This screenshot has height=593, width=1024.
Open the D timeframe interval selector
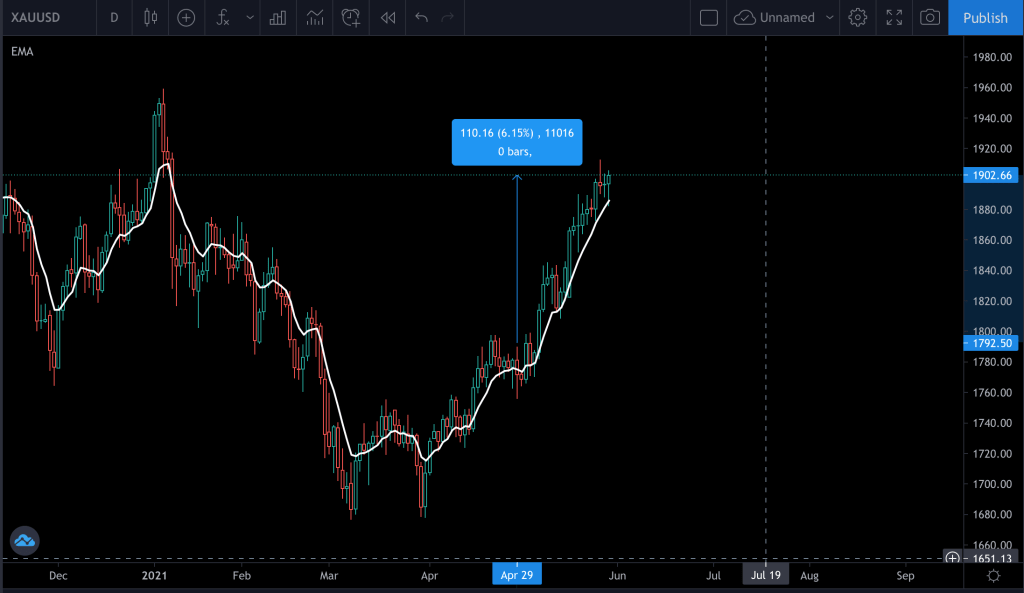[x=113, y=17]
